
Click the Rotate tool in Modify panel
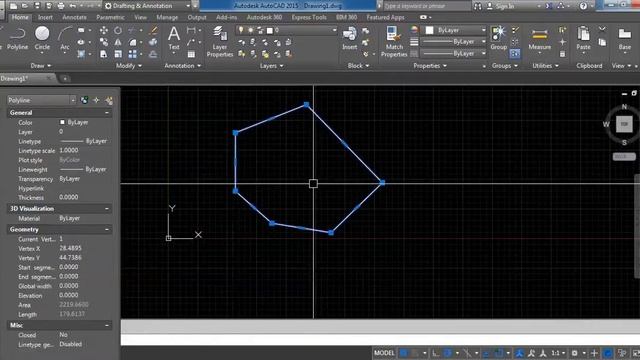(x=118, y=31)
